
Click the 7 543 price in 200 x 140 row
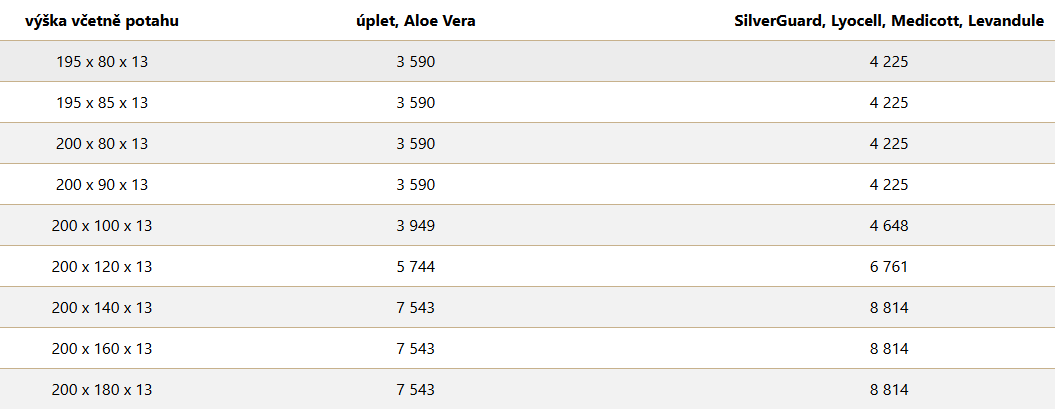(x=416, y=308)
